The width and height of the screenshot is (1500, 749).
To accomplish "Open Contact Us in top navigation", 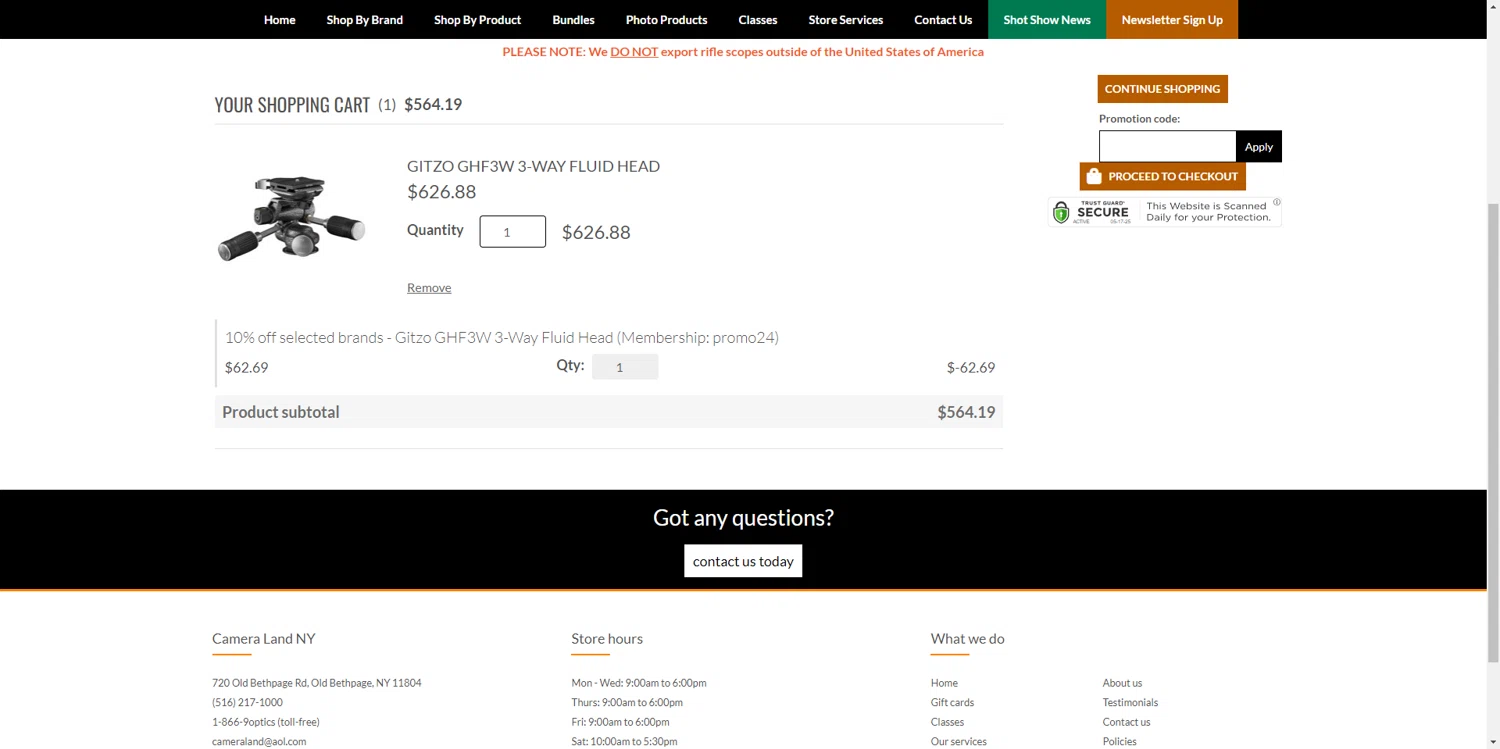I will [942, 19].
